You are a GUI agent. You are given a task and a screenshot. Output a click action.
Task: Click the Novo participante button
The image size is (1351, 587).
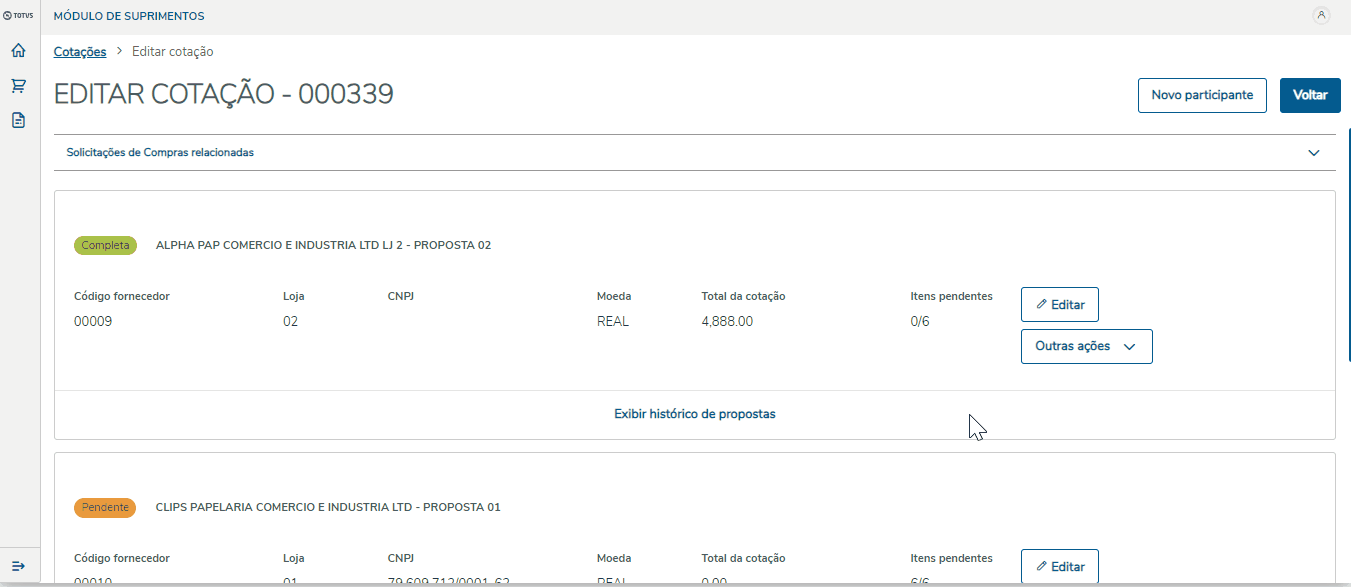pos(1202,95)
